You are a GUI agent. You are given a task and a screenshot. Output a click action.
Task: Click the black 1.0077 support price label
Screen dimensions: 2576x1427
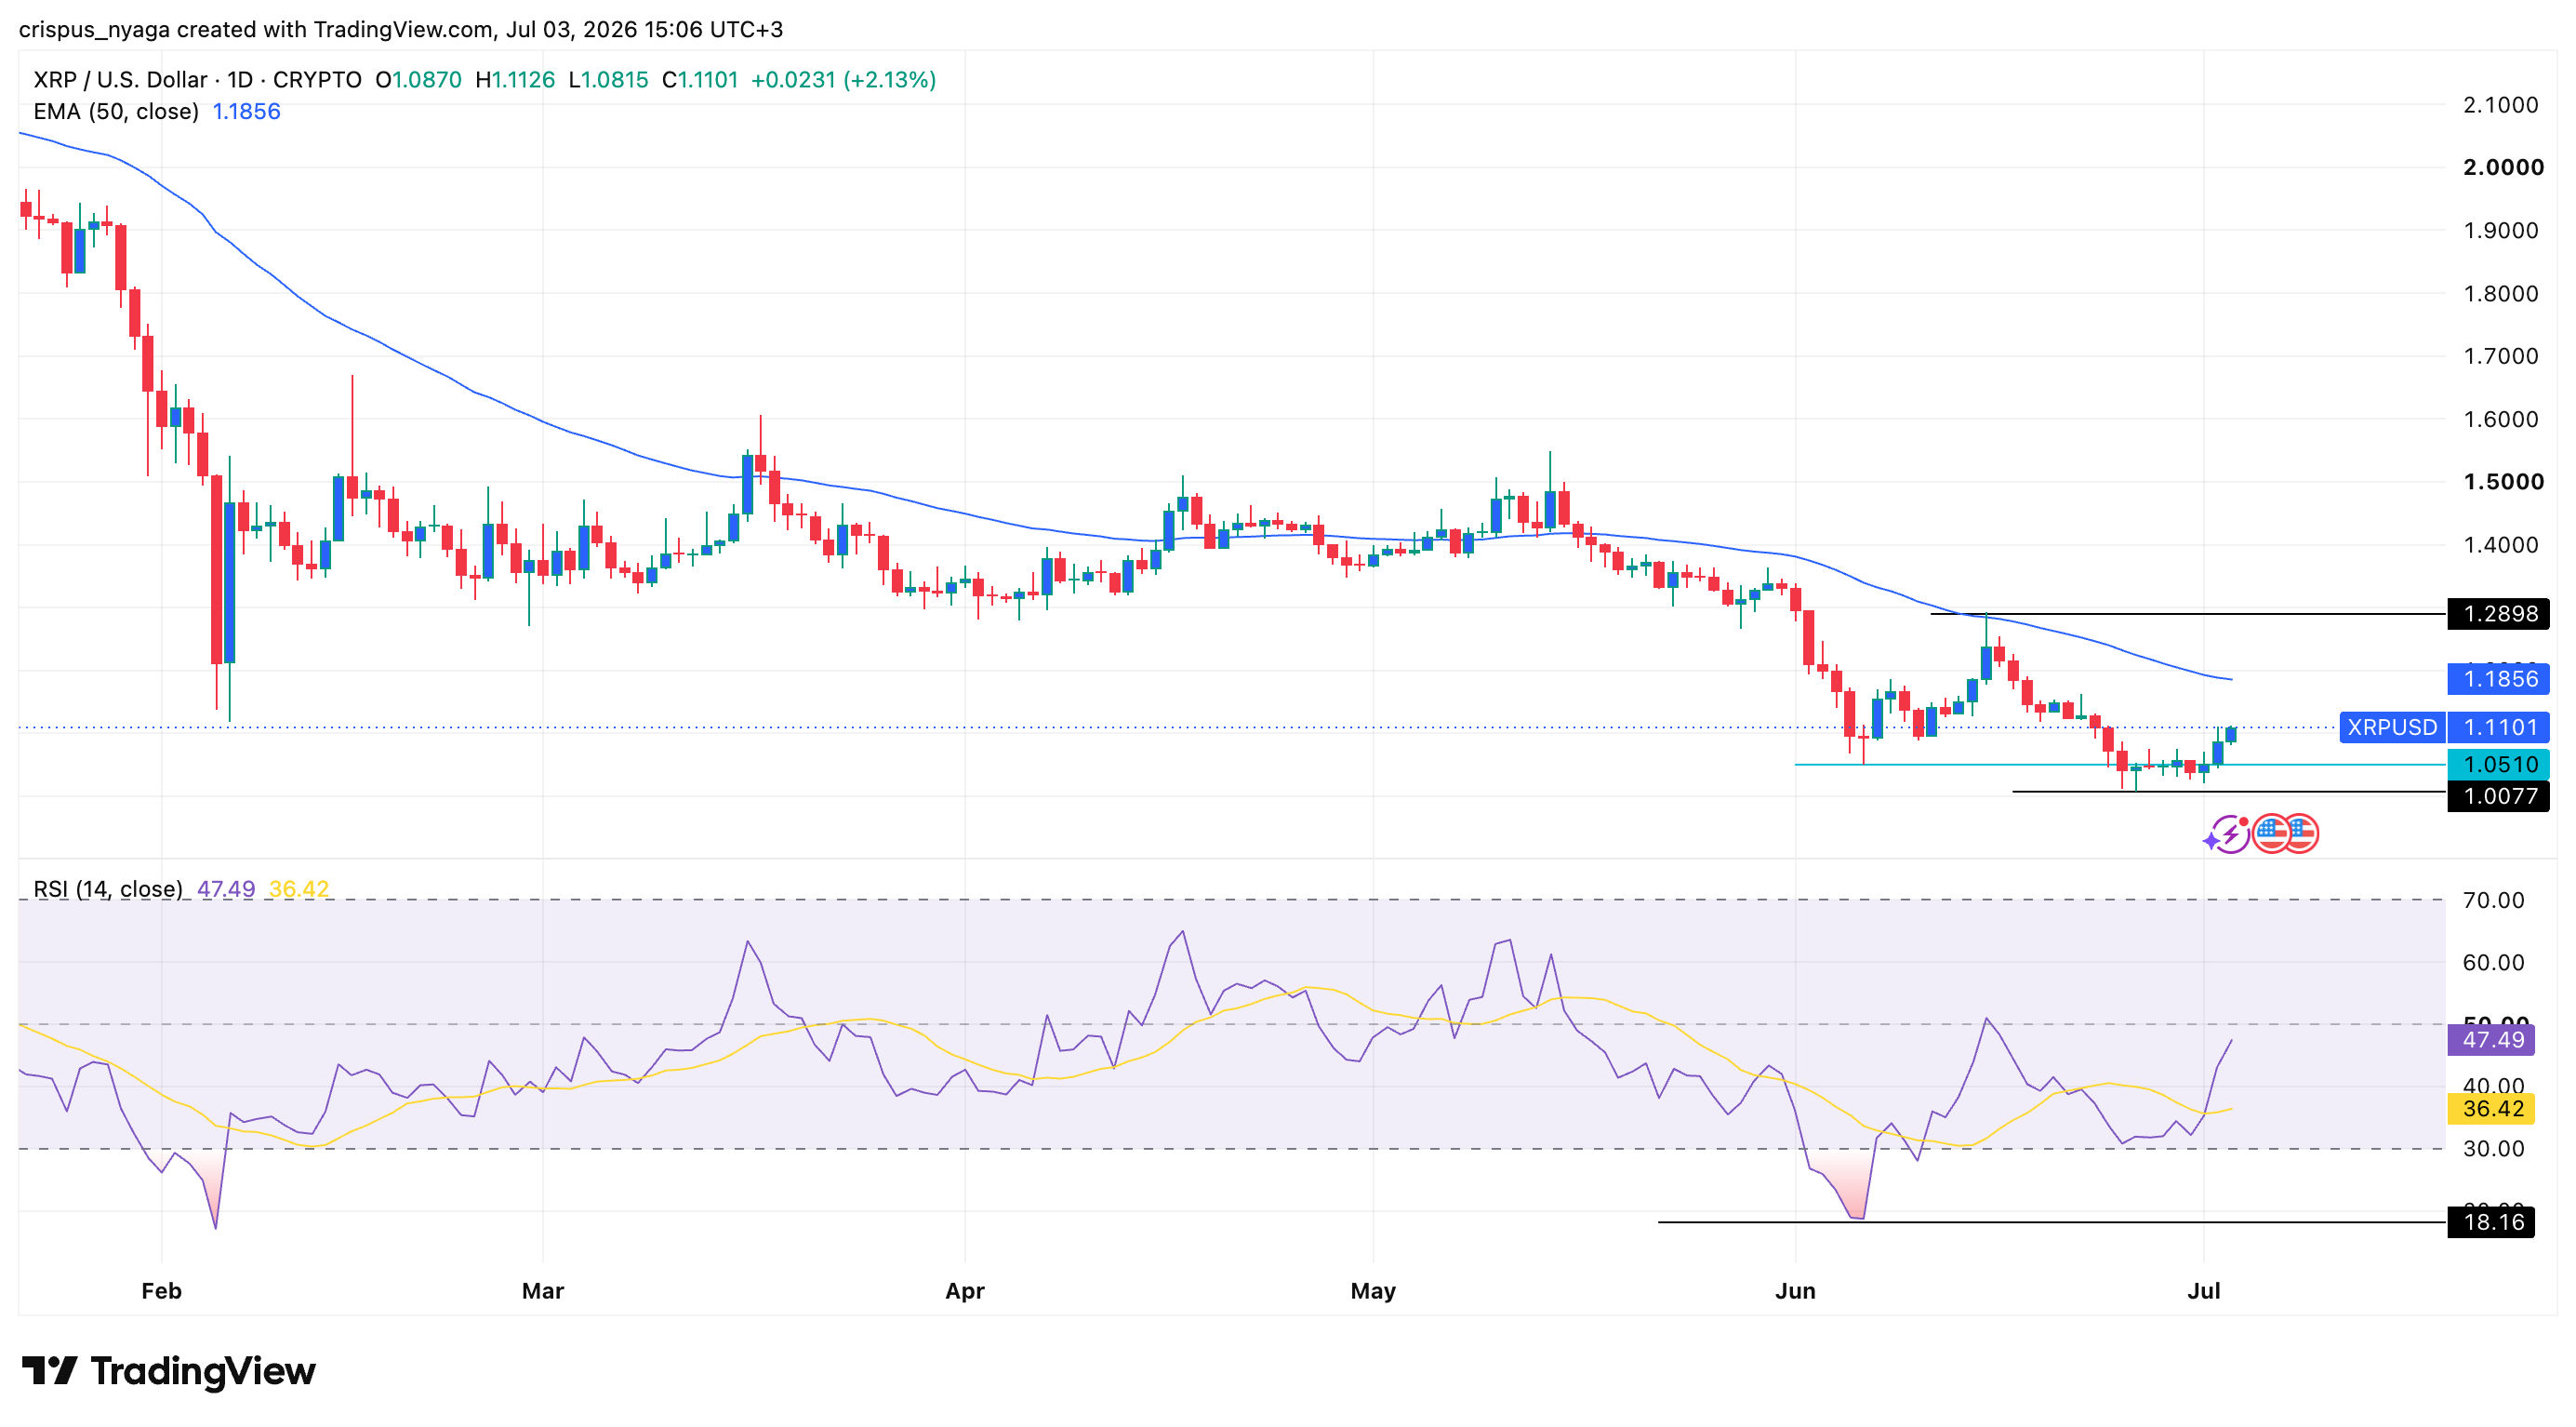[2499, 796]
